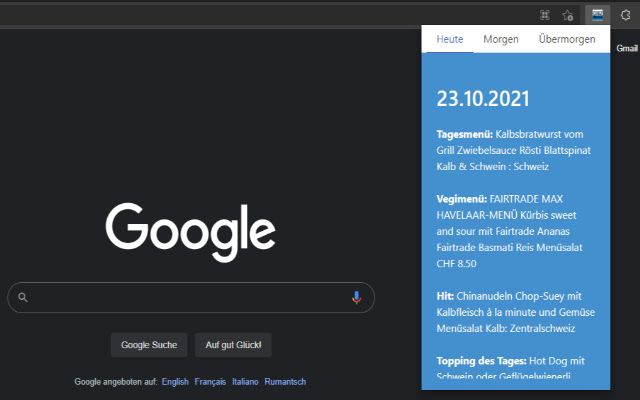Screen dimensions: 640x400
Task: Click 'Menüsalat Kalb: Zentralschweiz' text
Action: (506, 329)
